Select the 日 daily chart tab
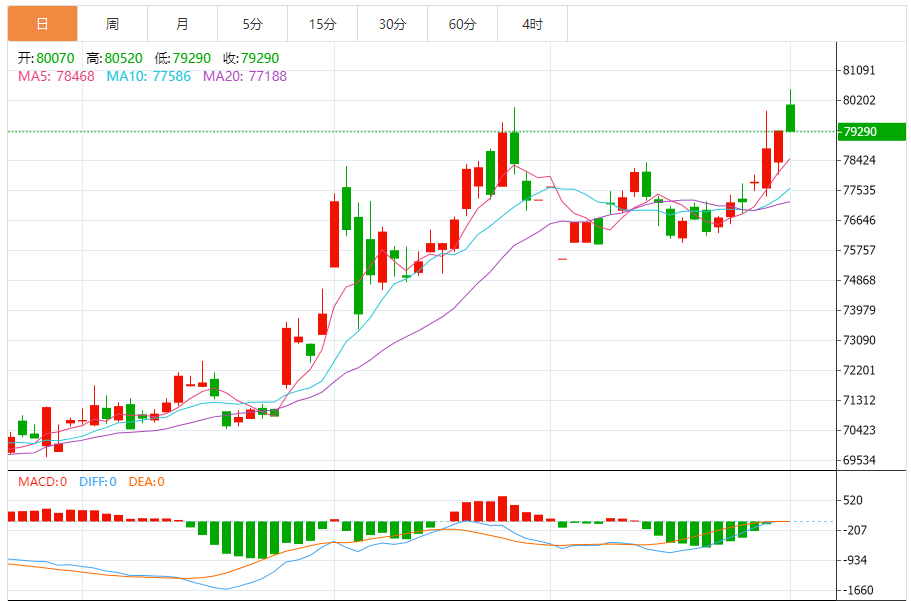Viewport: 911px width, 601px height. click(x=42, y=24)
